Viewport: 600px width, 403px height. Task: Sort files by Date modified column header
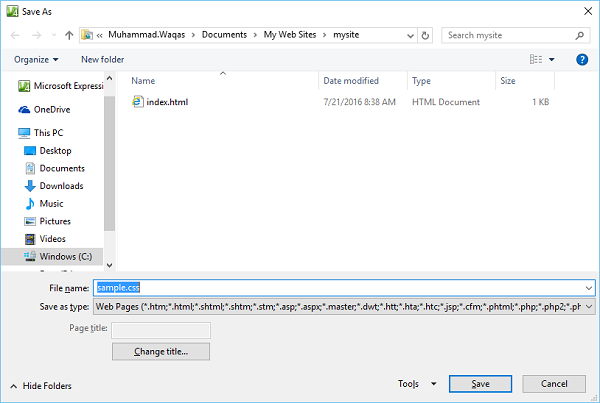click(x=351, y=81)
